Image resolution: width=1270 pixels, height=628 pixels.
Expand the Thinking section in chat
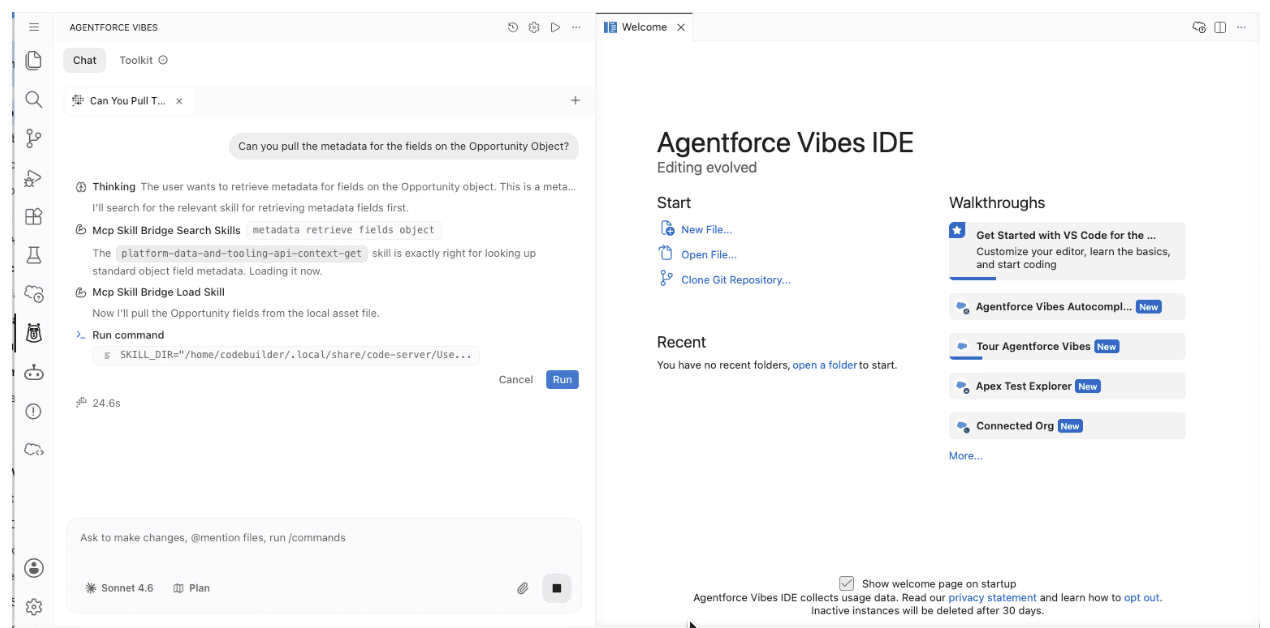tap(113, 187)
